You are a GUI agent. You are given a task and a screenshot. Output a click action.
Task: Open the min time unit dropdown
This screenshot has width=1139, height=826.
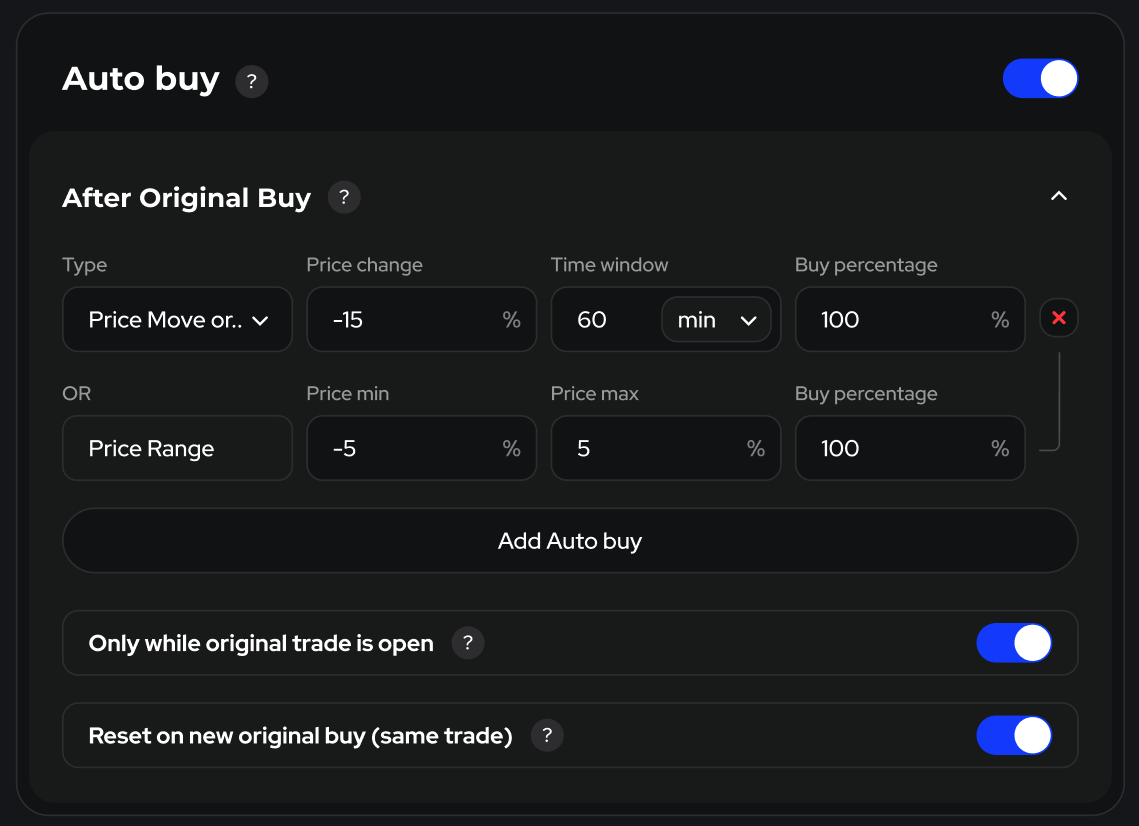[x=716, y=320]
